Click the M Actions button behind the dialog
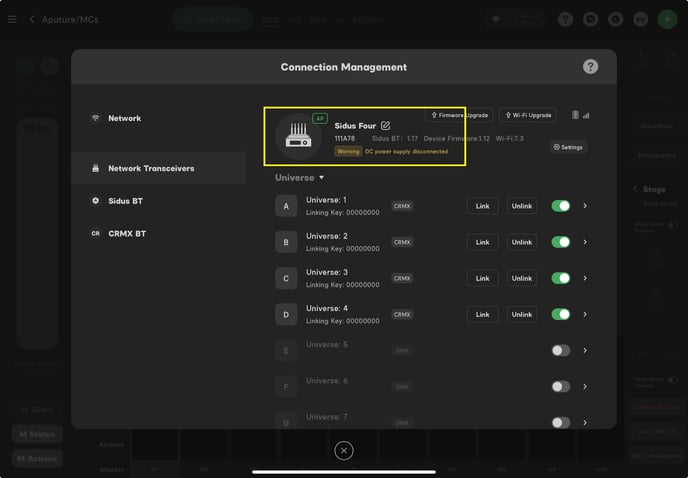This screenshot has width=688, height=478. [37, 459]
